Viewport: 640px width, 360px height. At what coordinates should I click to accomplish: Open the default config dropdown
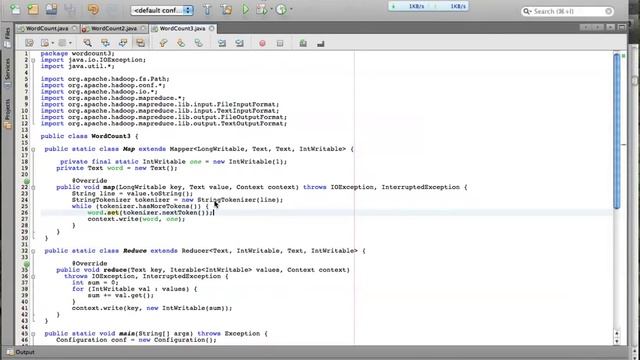(x=162, y=10)
